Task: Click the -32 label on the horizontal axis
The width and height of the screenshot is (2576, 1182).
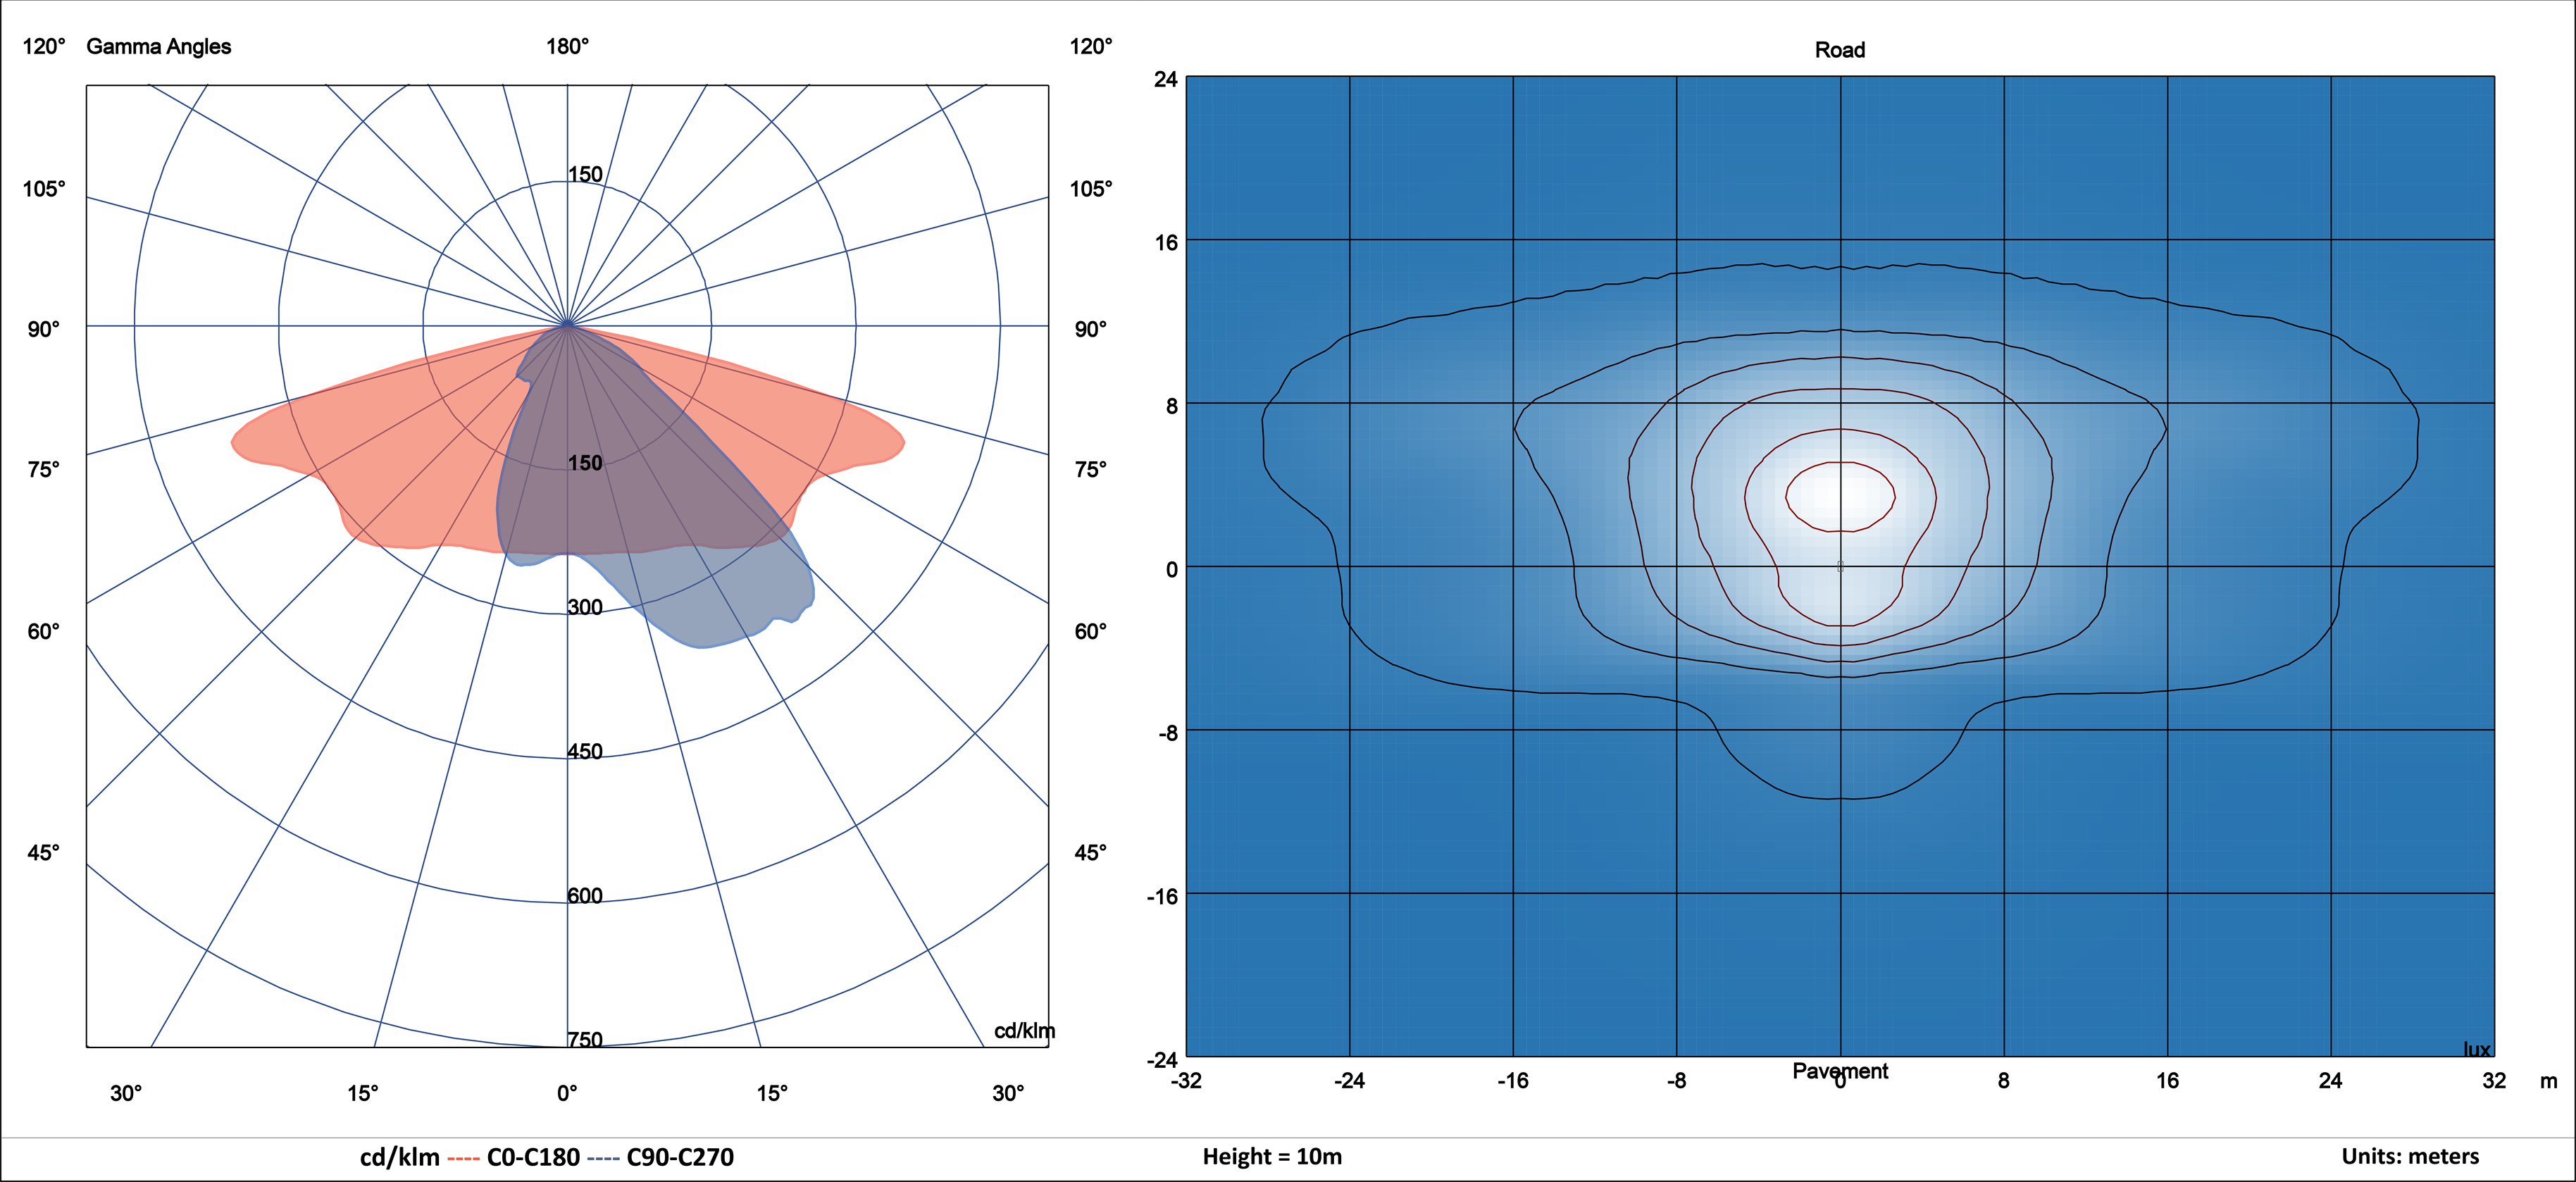Action: pyautogui.click(x=1186, y=1080)
